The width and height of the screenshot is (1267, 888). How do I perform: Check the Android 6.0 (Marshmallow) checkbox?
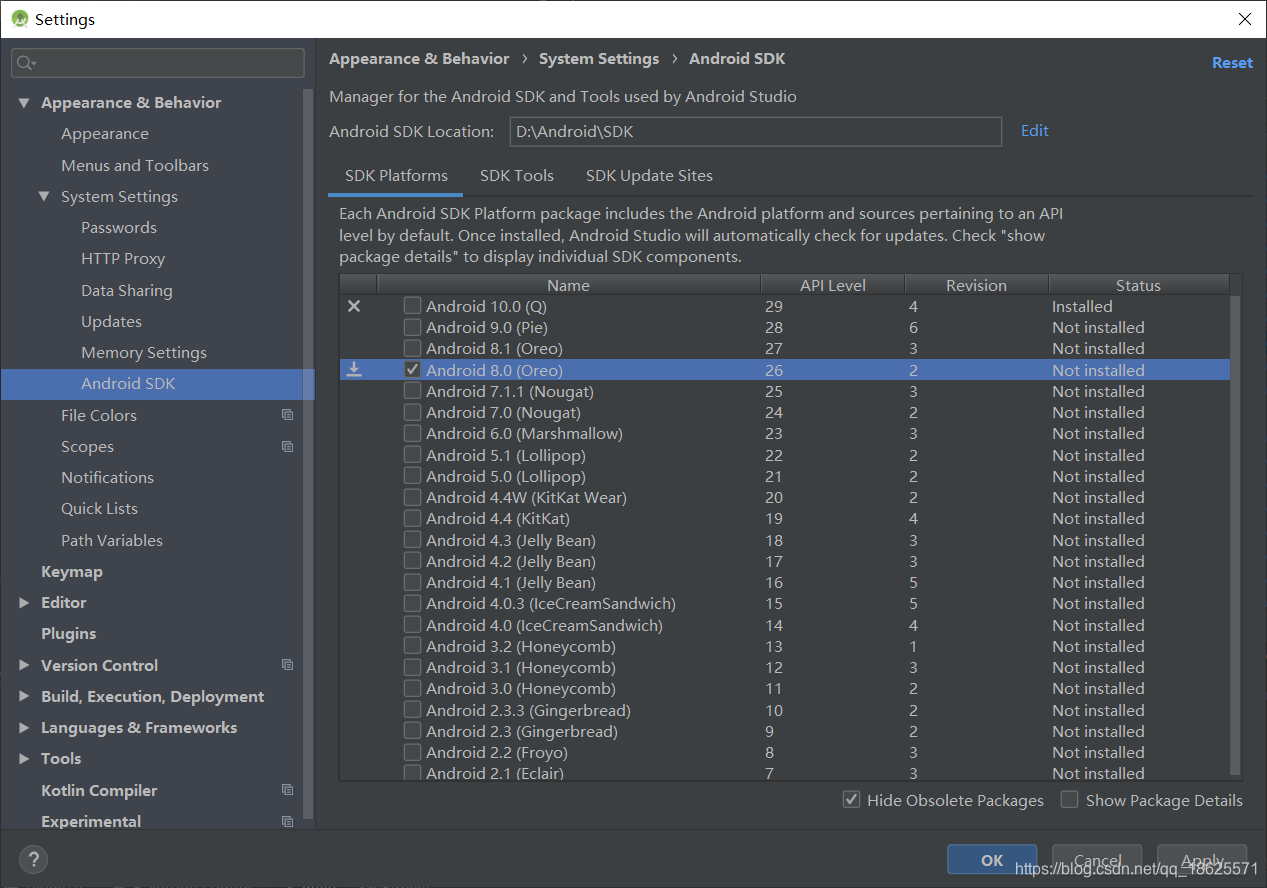[x=412, y=433]
